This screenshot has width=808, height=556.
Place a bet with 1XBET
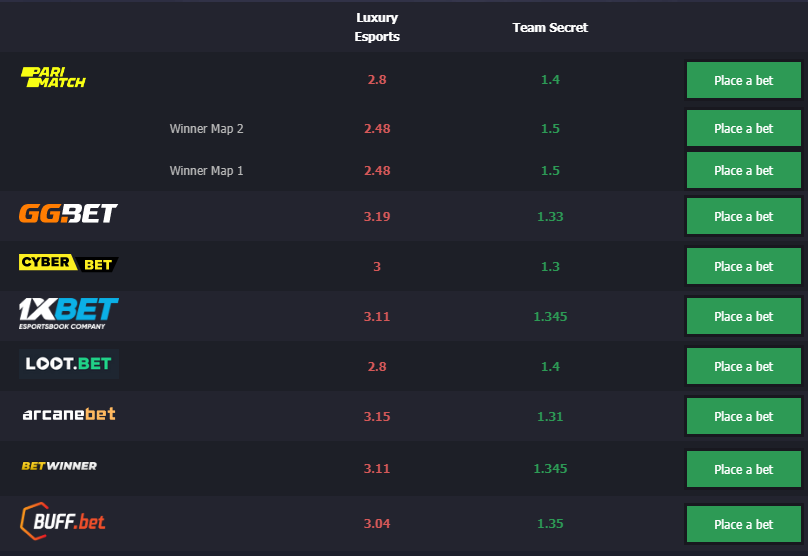point(744,316)
